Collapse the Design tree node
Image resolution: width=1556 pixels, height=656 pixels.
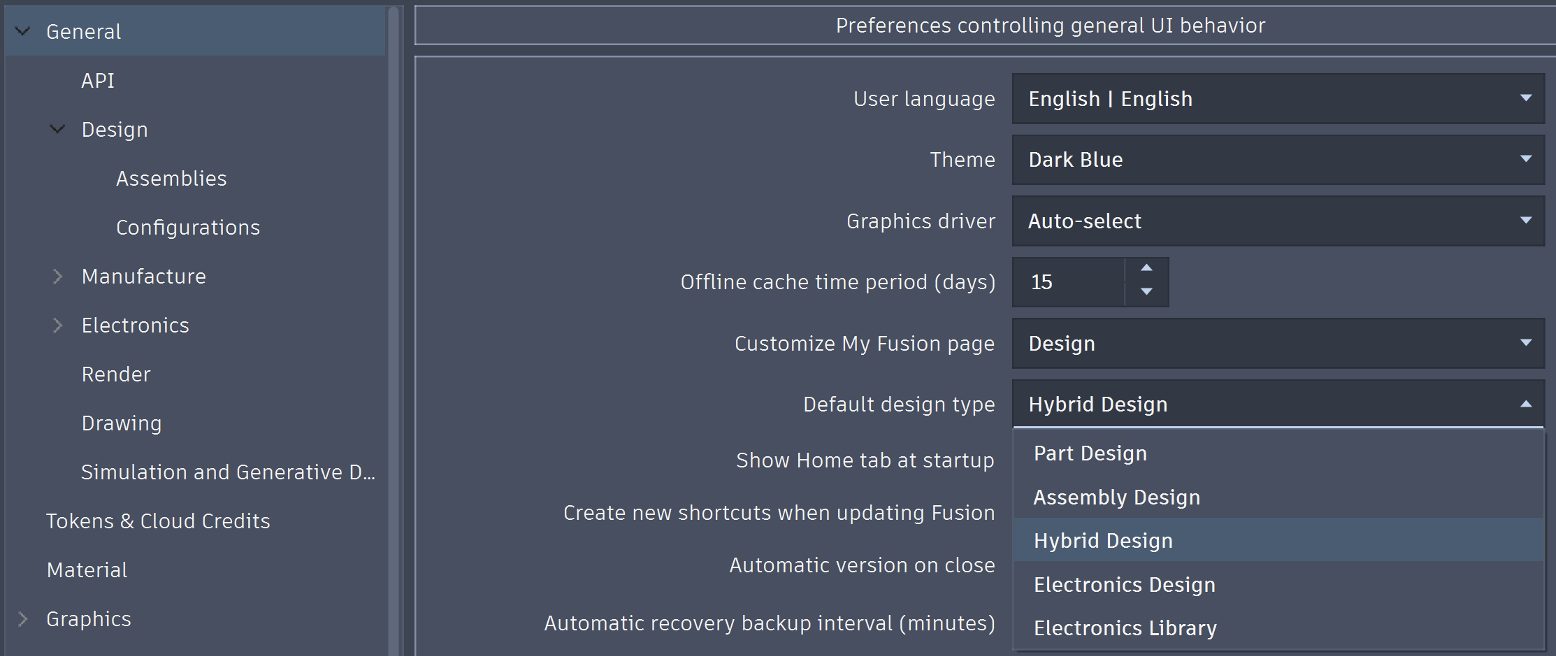tap(58, 130)
